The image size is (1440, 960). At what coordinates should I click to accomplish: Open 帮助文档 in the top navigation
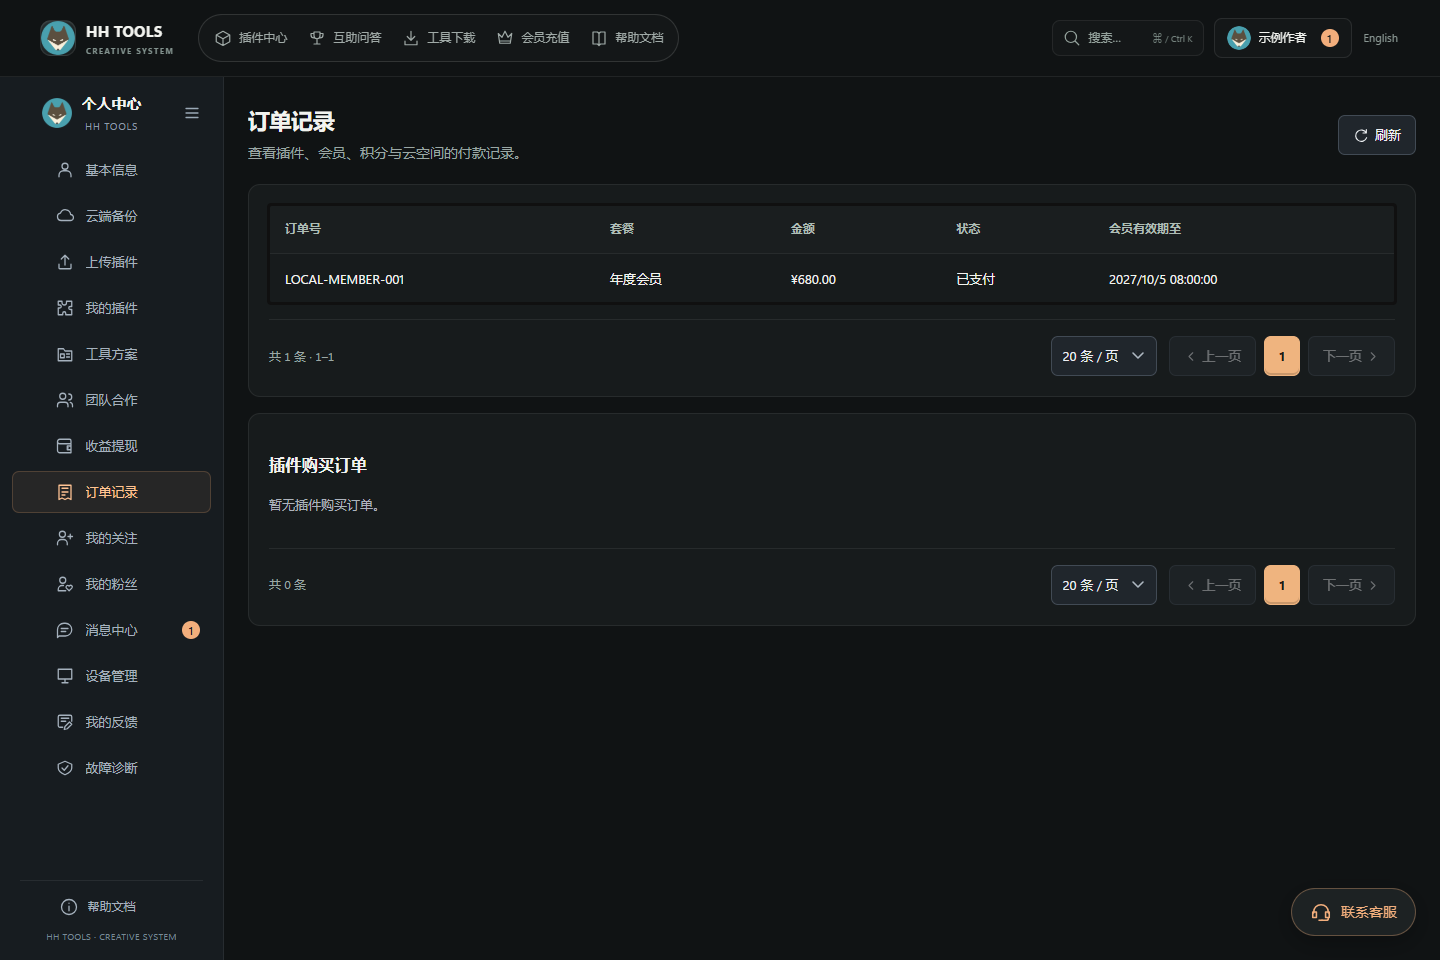coord(627,38)
